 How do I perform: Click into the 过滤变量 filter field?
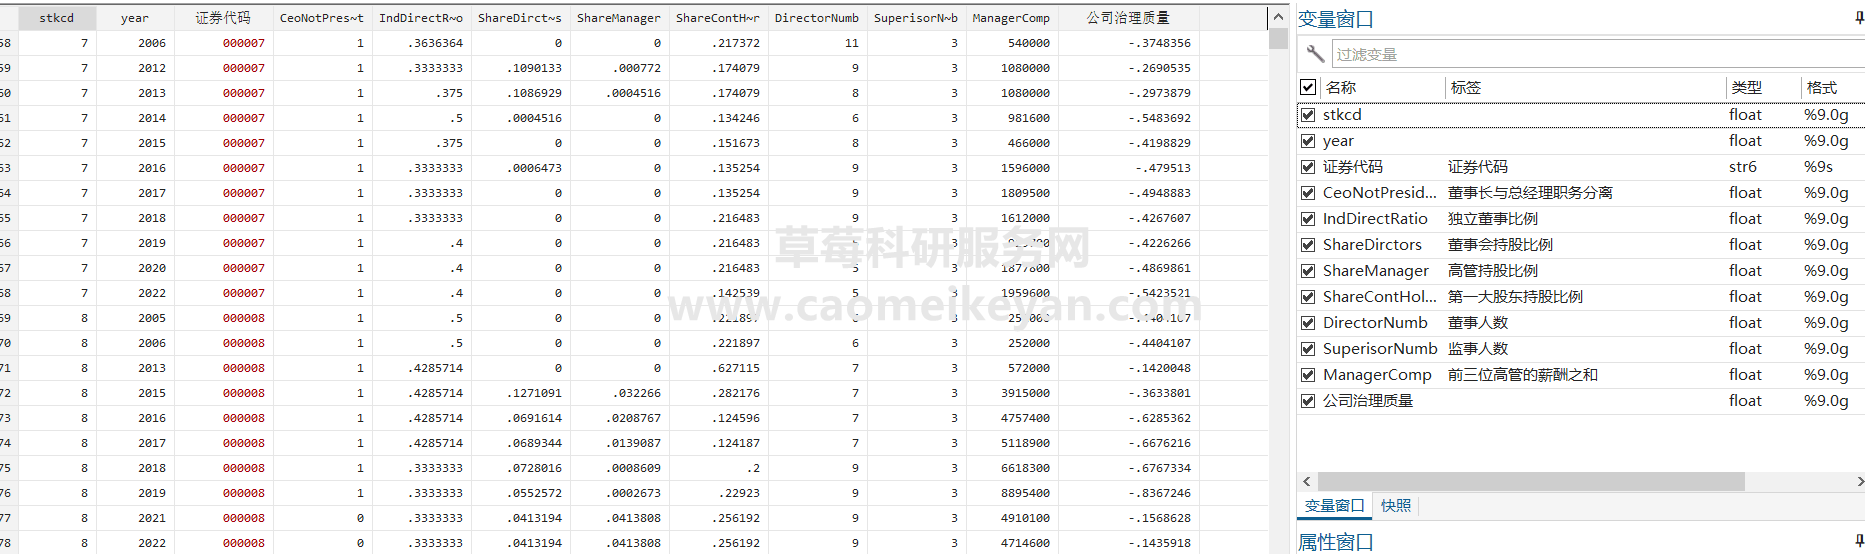[1590, 55]
